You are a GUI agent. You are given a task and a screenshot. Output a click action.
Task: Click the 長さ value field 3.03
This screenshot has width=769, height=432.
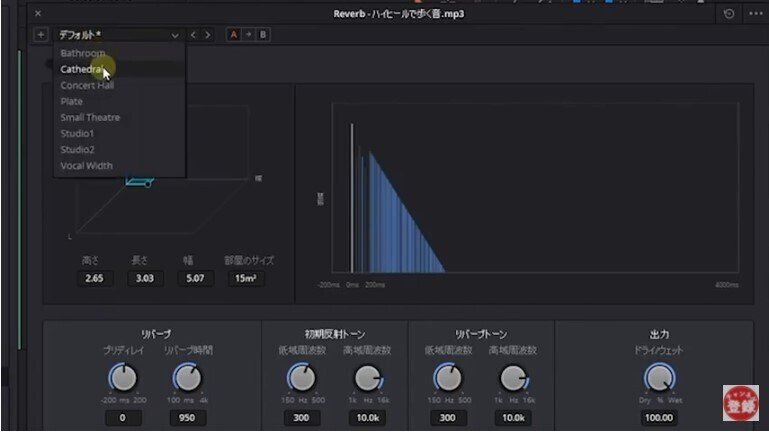[x=145, y=279]
